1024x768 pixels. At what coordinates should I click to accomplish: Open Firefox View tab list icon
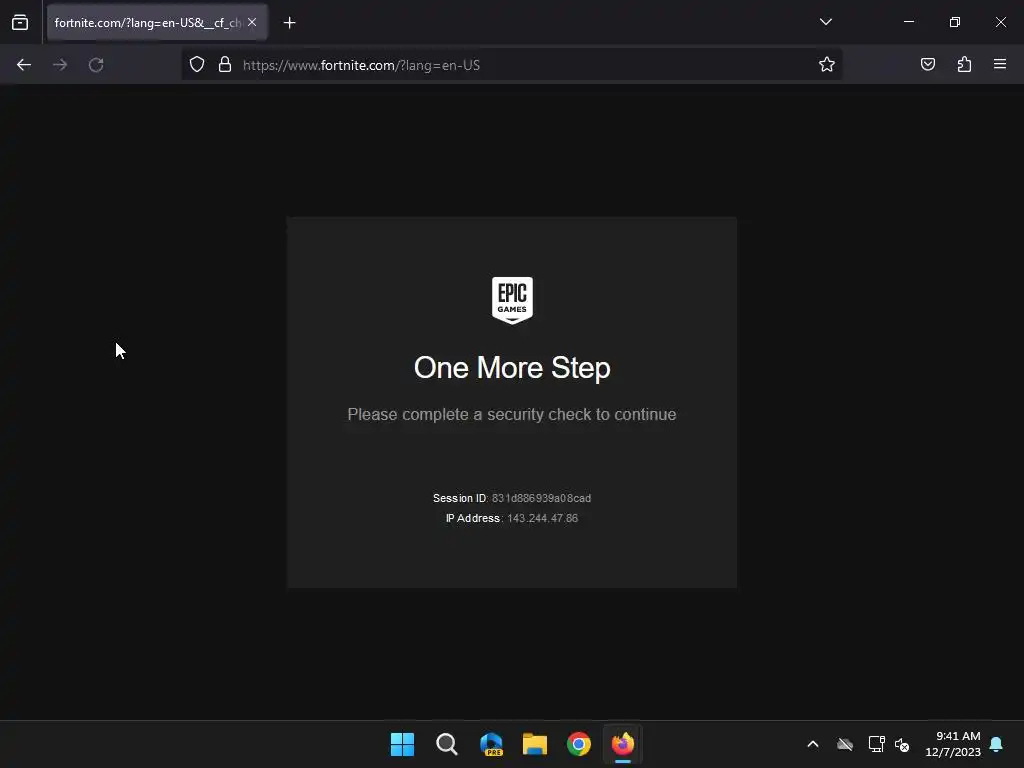20,22
